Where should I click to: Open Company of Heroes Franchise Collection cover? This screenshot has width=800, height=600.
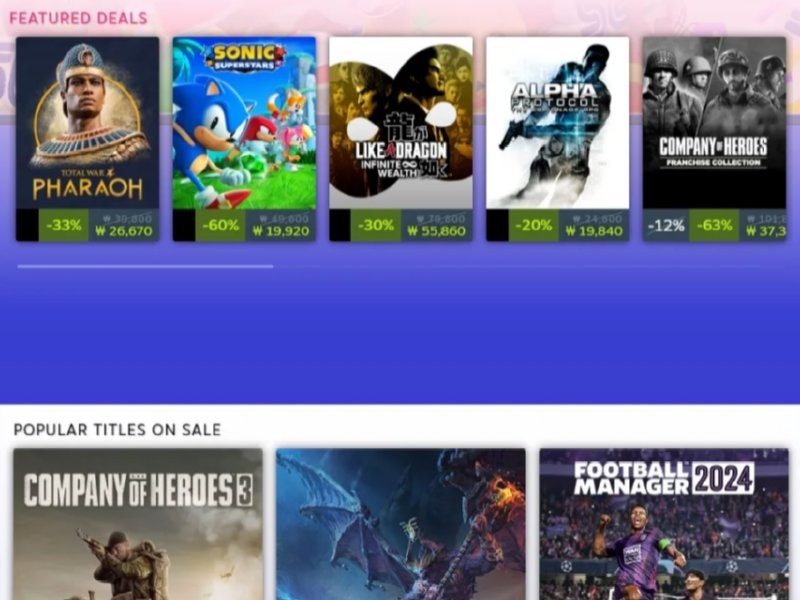click(714, 122)
